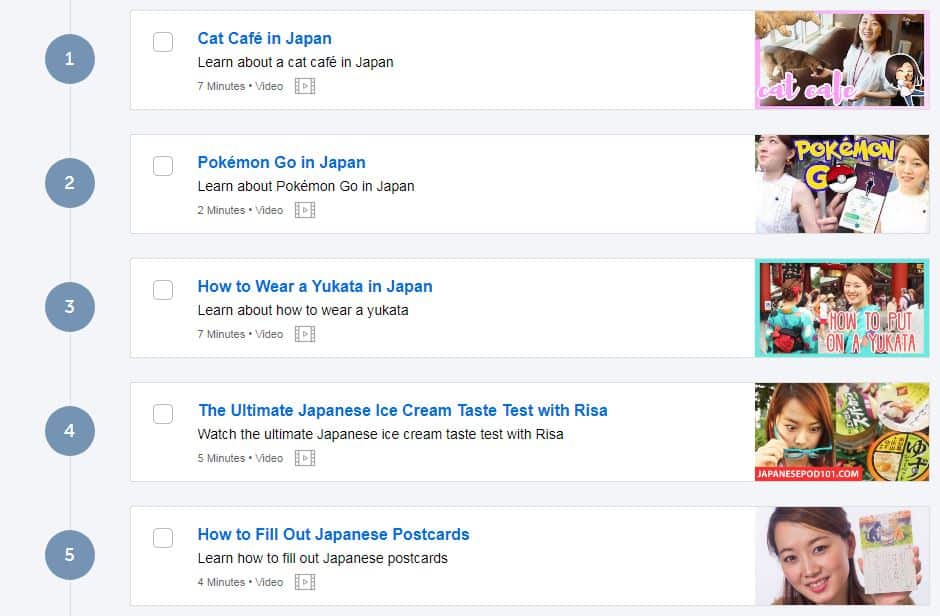Click the Pokémon Go thumbnail image
This screenshot has height=616, width=940.
pos(841,184)
